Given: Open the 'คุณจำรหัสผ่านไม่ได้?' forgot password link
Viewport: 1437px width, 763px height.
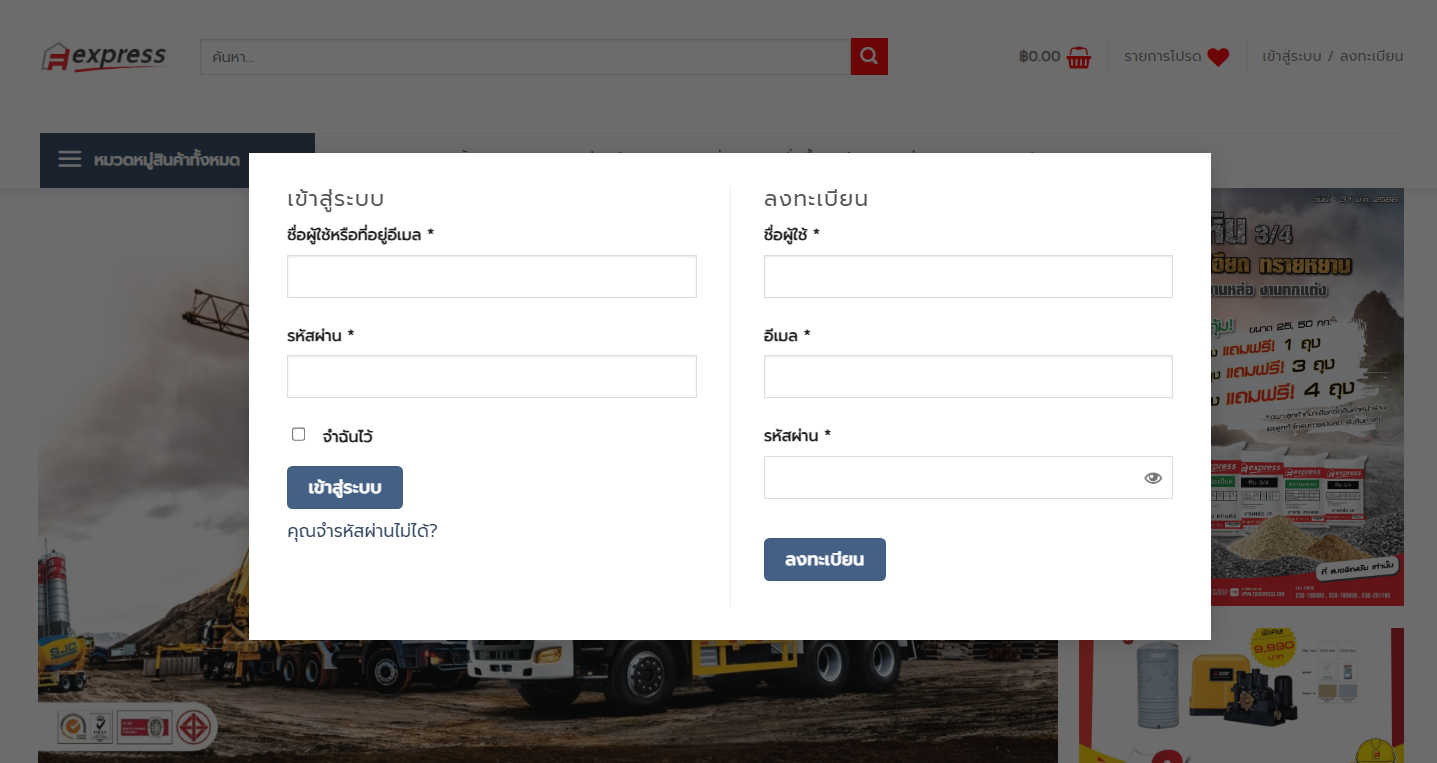Looking at the screenshot, I should click(362, 531).
